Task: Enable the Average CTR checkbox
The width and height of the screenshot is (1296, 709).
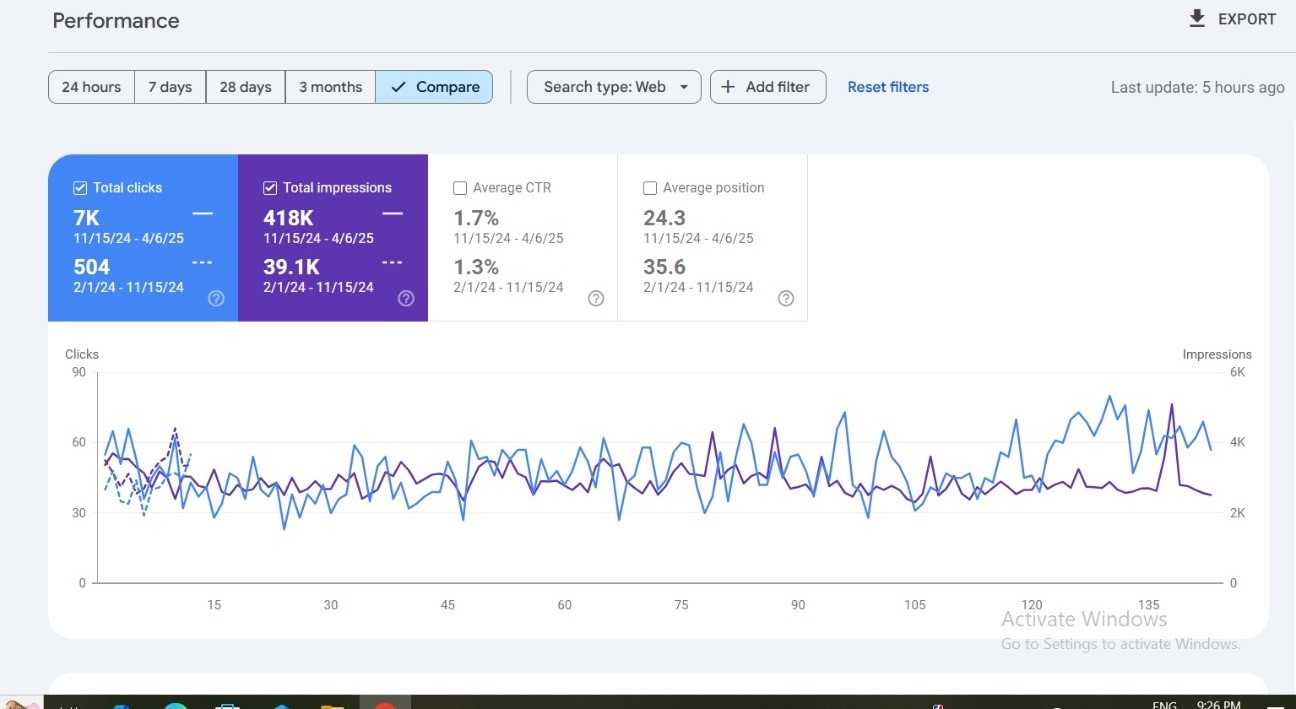Action: point(460,187)
